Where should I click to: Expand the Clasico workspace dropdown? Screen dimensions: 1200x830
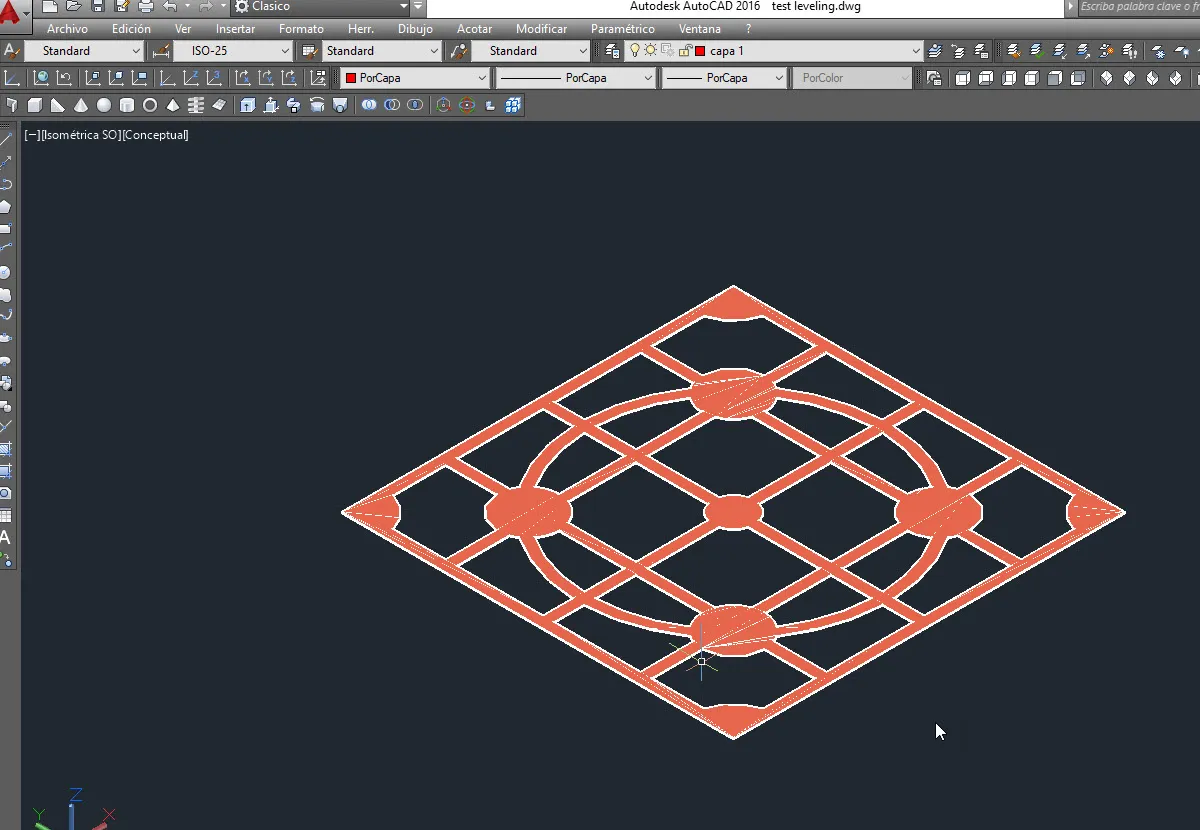coord(404,7)
